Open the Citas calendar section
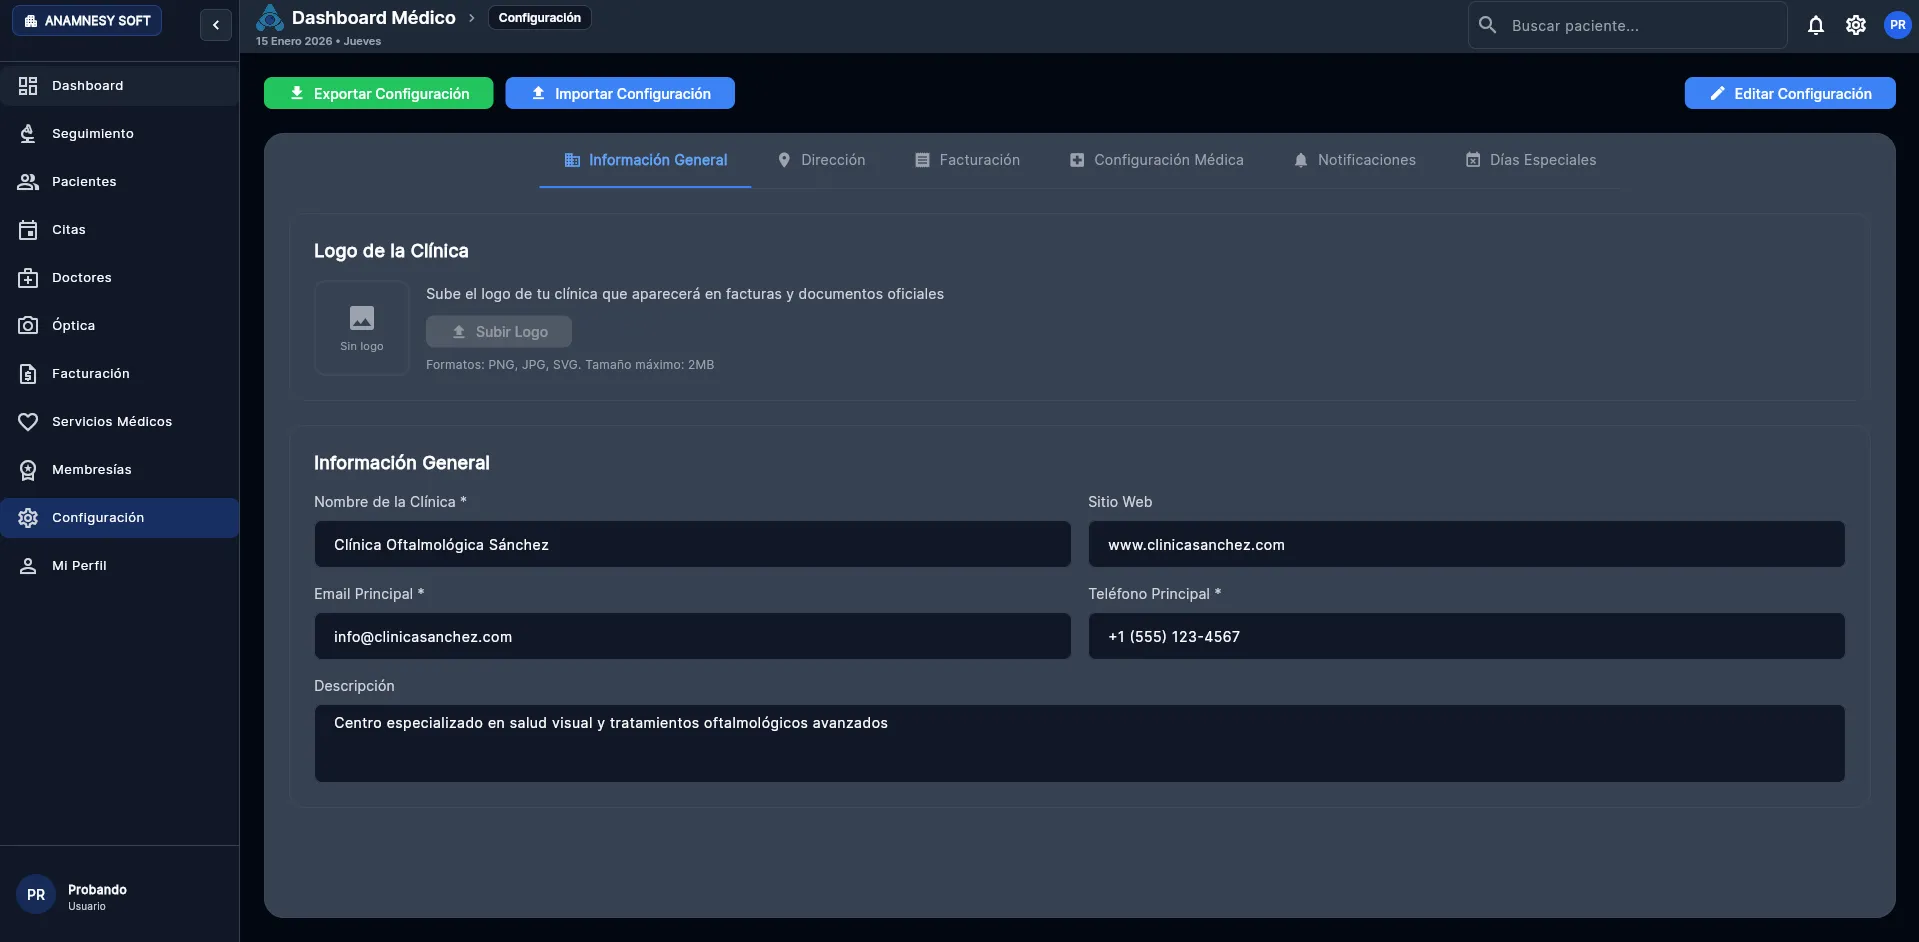This screenshot has height=942, width=1919. coord(119,230)
